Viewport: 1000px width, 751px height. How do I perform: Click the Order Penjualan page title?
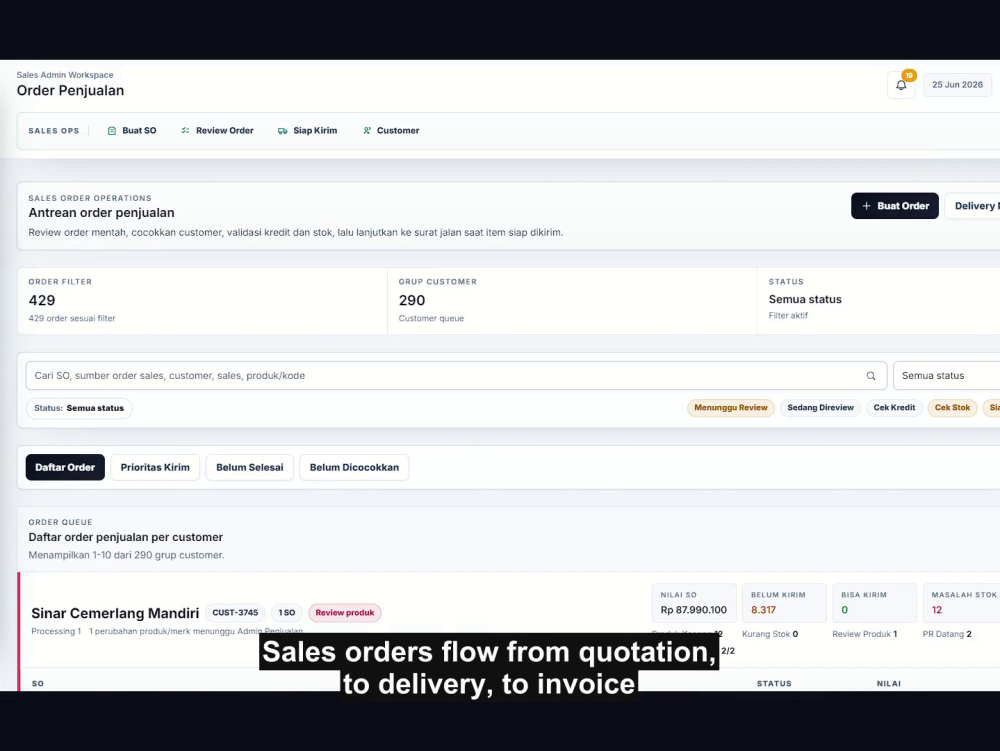[x=70, y=91]
